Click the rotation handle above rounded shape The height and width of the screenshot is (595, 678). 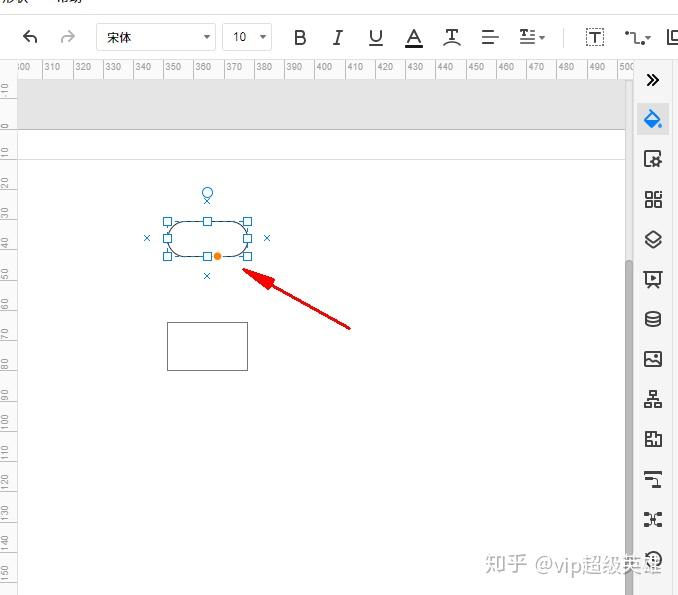(x=208, y=192)
